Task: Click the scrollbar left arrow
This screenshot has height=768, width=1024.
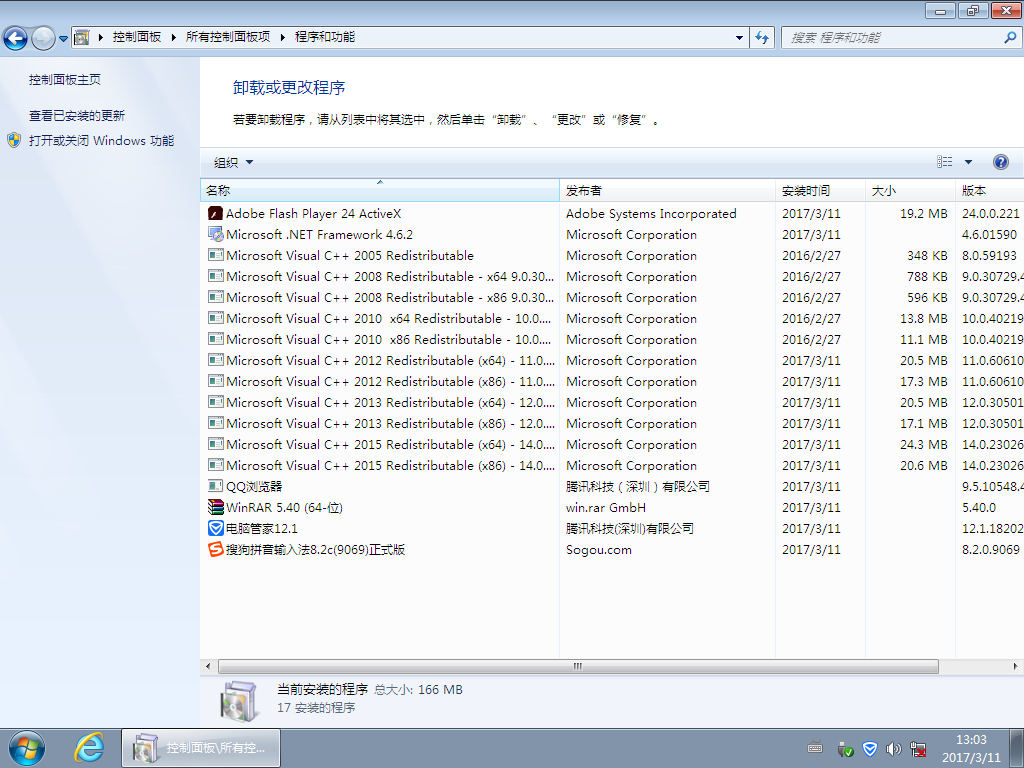Action: [208, 666]
